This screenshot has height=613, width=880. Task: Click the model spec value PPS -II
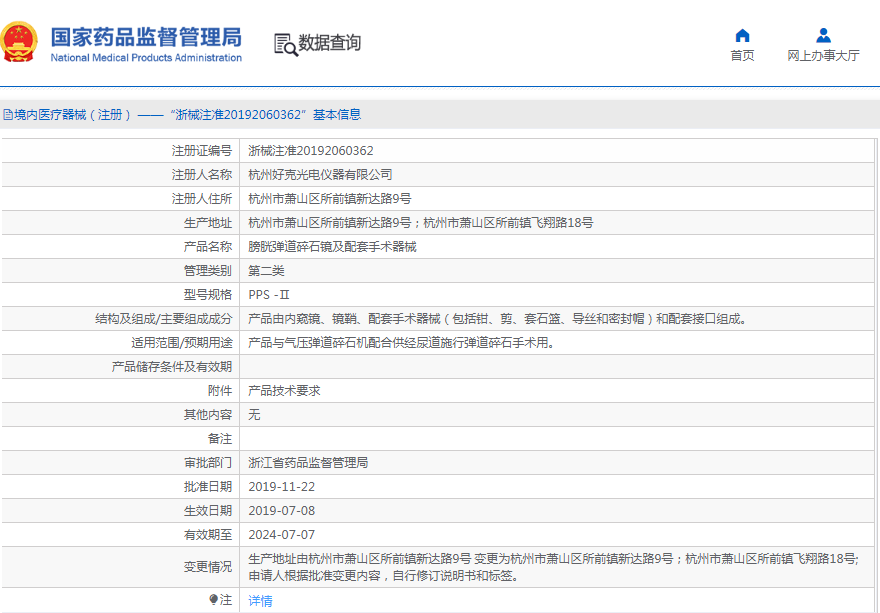(x=269, y=295)
